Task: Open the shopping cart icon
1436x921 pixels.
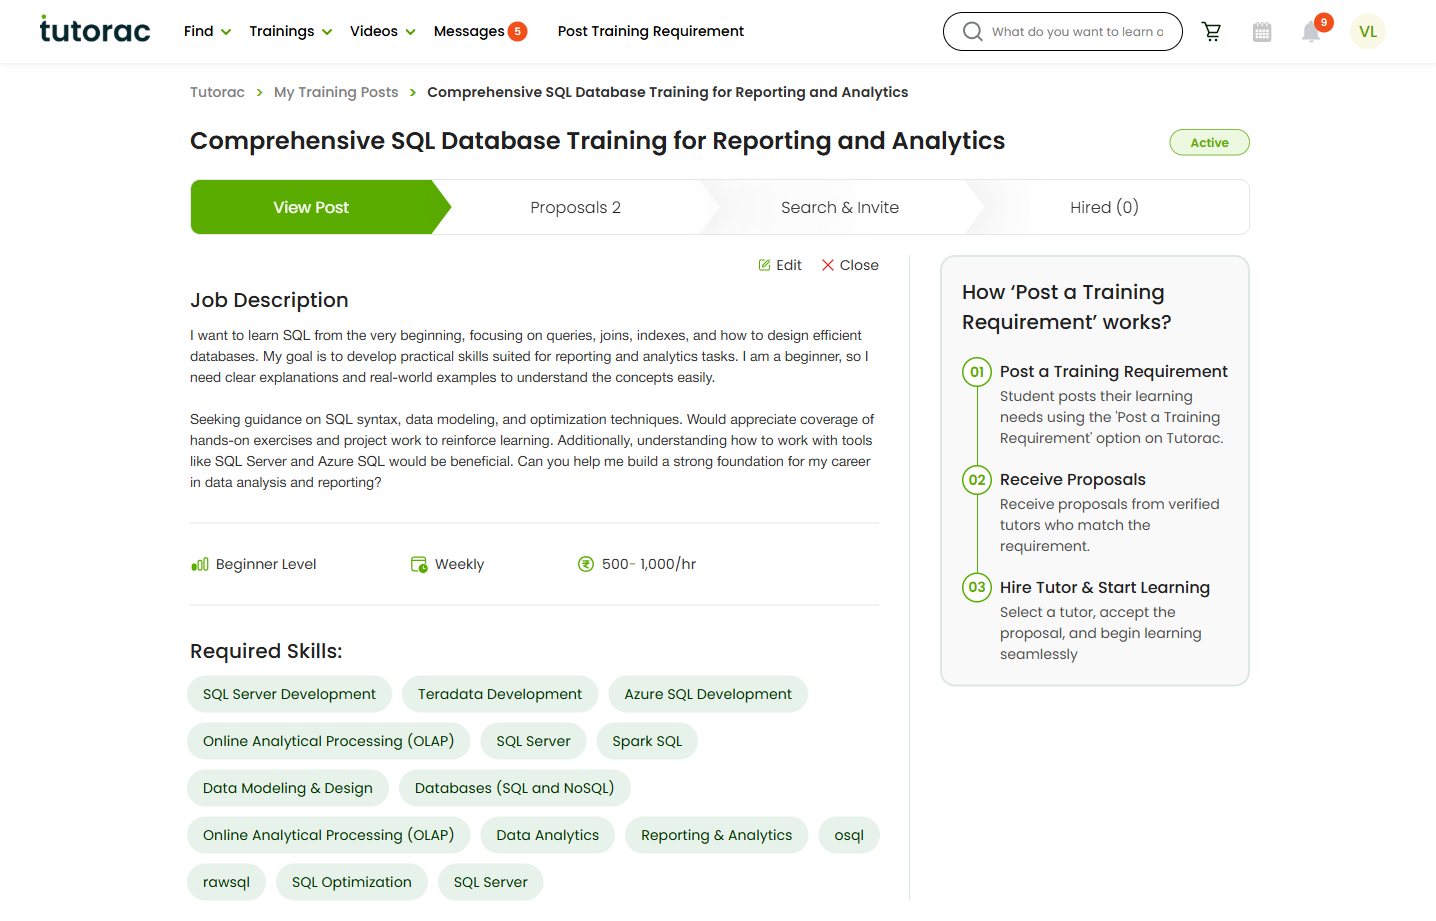Action: 1212,32
